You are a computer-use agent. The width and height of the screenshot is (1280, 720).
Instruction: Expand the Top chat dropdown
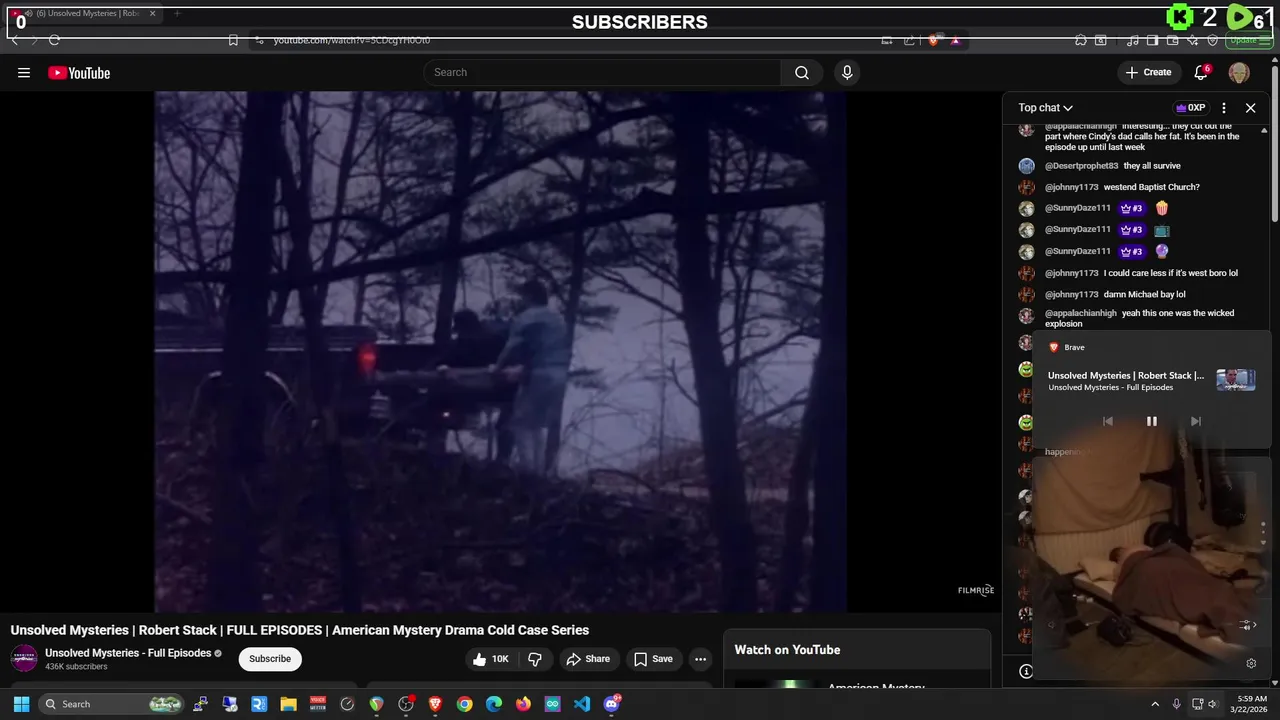[x=1045, y=108]
